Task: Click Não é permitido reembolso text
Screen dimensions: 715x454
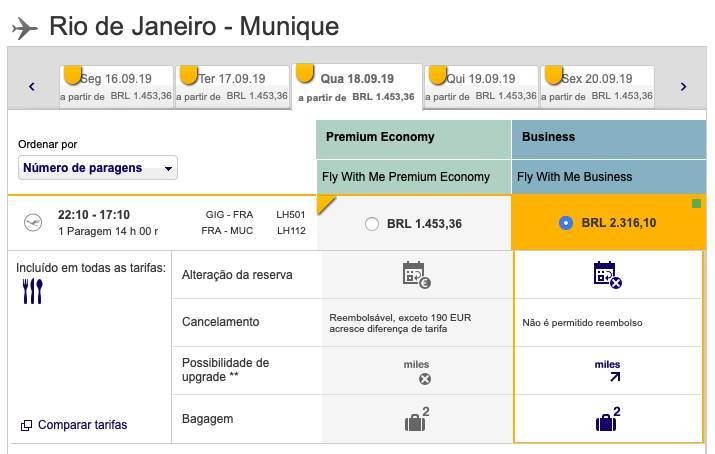Action: coord(582,323)
